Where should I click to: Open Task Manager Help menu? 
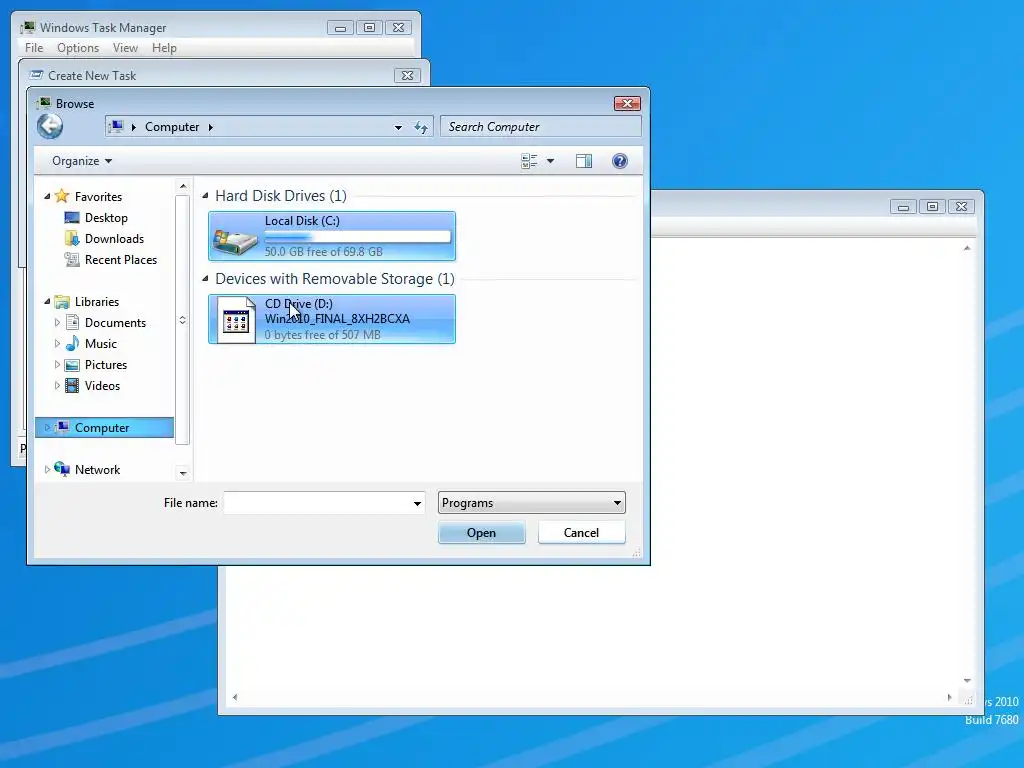coord(164,48)
